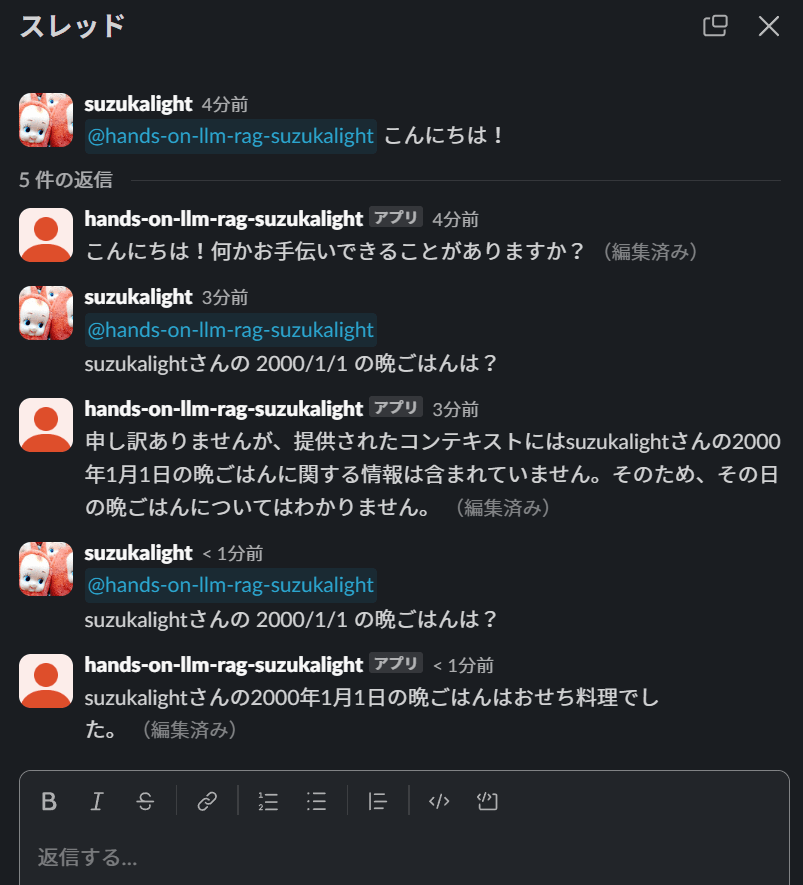Insert a link with chain icon
803x885 pixels.
click(207, 801)
